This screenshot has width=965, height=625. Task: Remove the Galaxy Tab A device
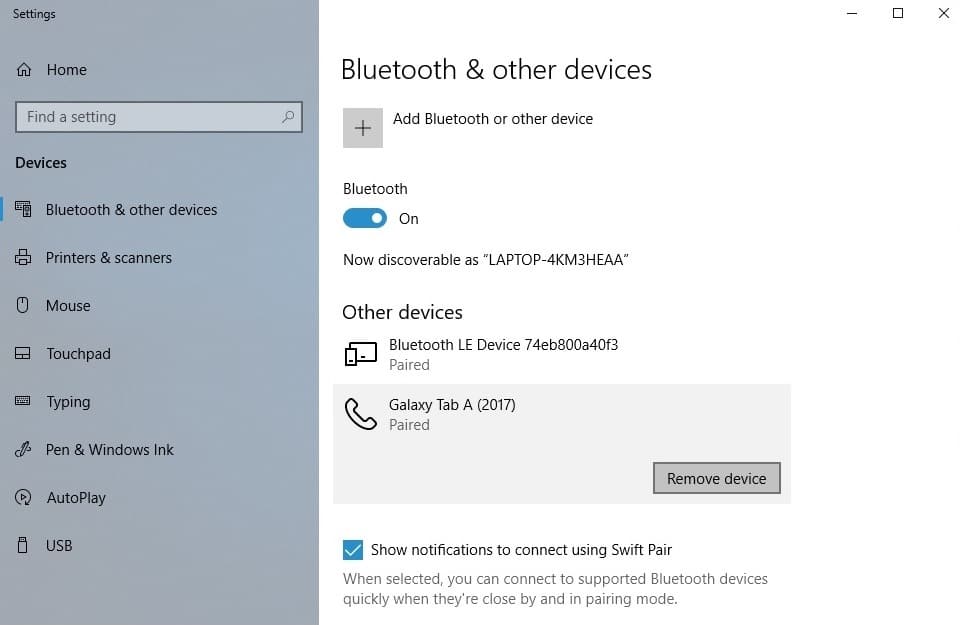[716, 478]
